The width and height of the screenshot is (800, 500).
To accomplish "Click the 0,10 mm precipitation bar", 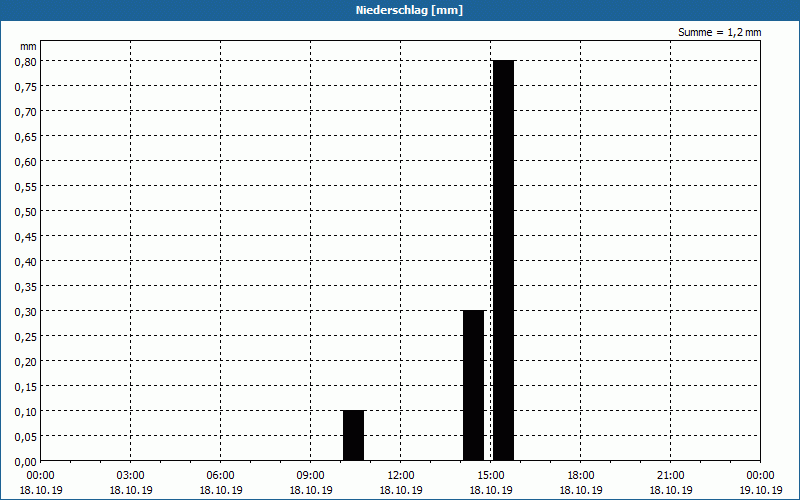I will [x=354, y=435].
